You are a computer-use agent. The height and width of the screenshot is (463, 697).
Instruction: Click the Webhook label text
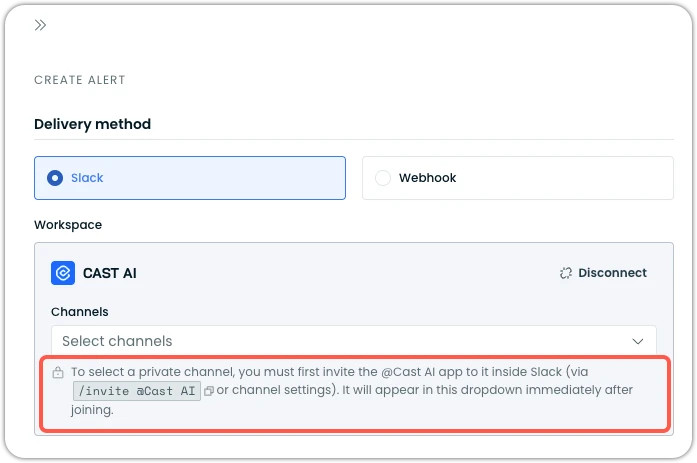[428, 178]
